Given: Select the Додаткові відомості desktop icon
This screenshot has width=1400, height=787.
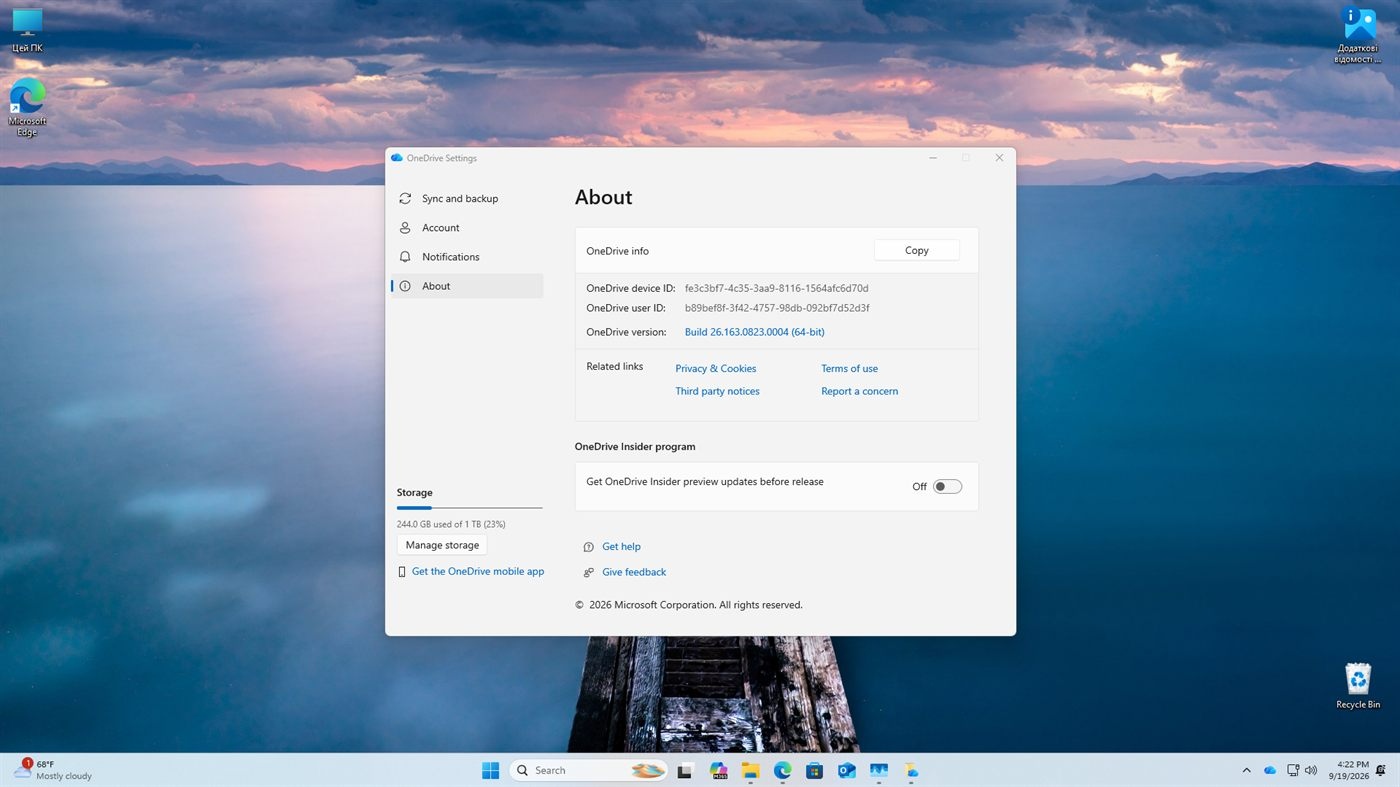Looking at the screenshot, I should (x=1358, y=35).
